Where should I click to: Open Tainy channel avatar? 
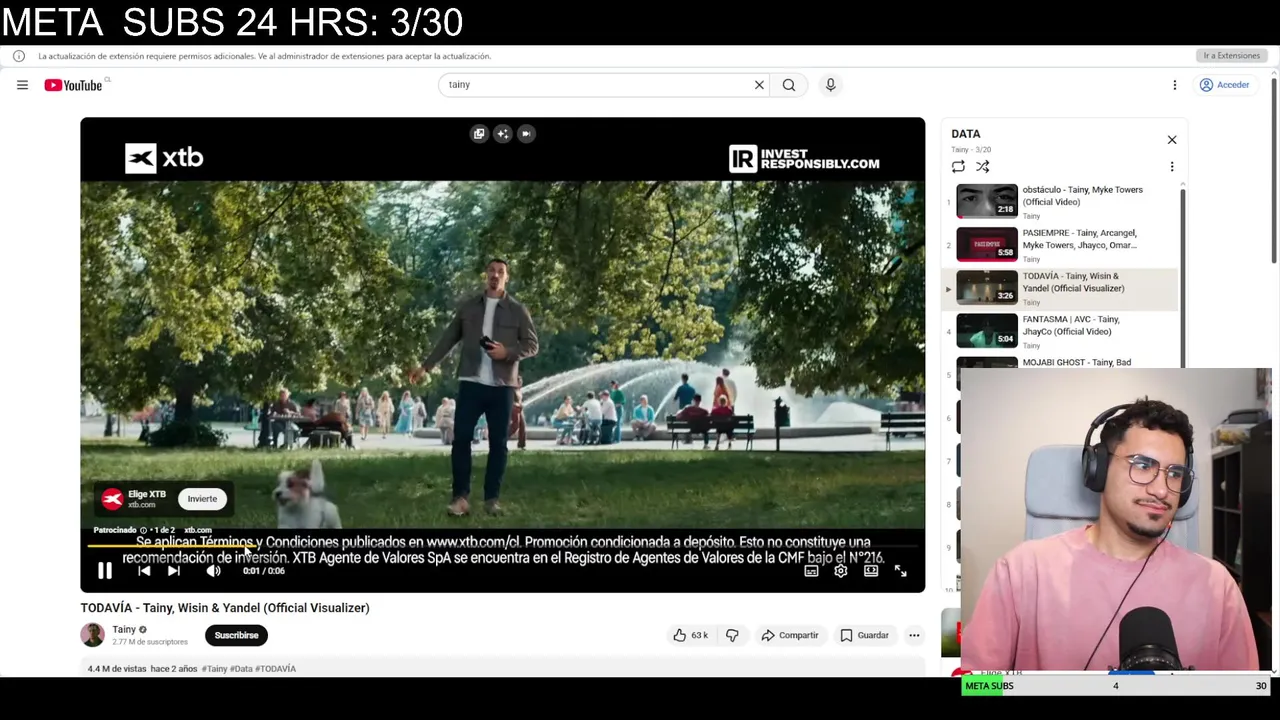(x=92, y=635)
